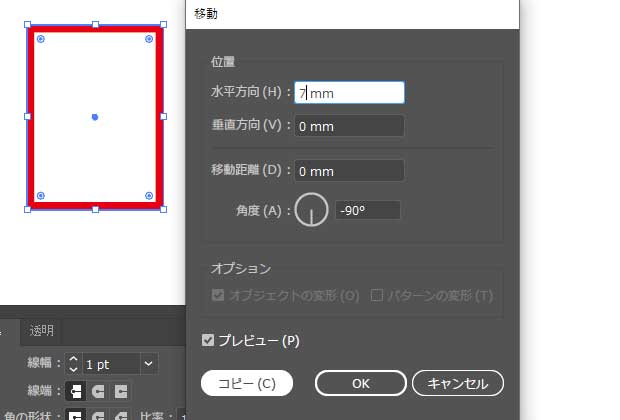Choose the miter join corner icon

tap(75, 414)
